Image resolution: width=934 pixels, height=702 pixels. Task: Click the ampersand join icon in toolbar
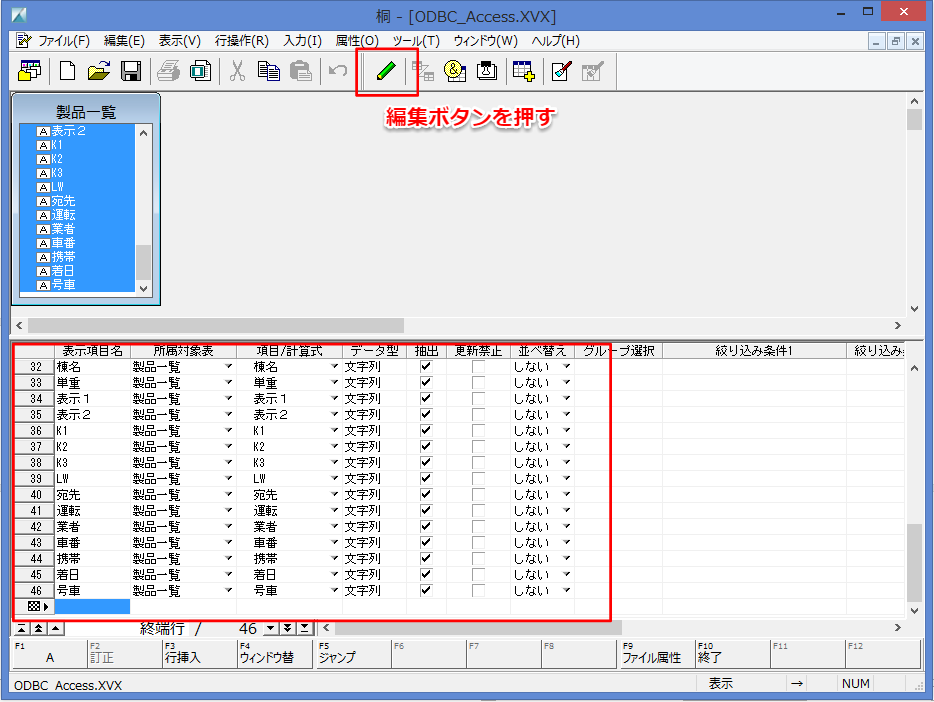[x=455, y=71]
